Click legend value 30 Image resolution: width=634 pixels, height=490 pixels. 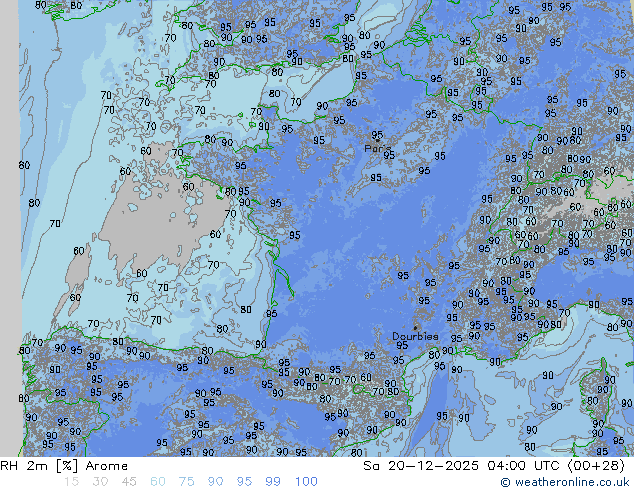[x=100, y=482]
